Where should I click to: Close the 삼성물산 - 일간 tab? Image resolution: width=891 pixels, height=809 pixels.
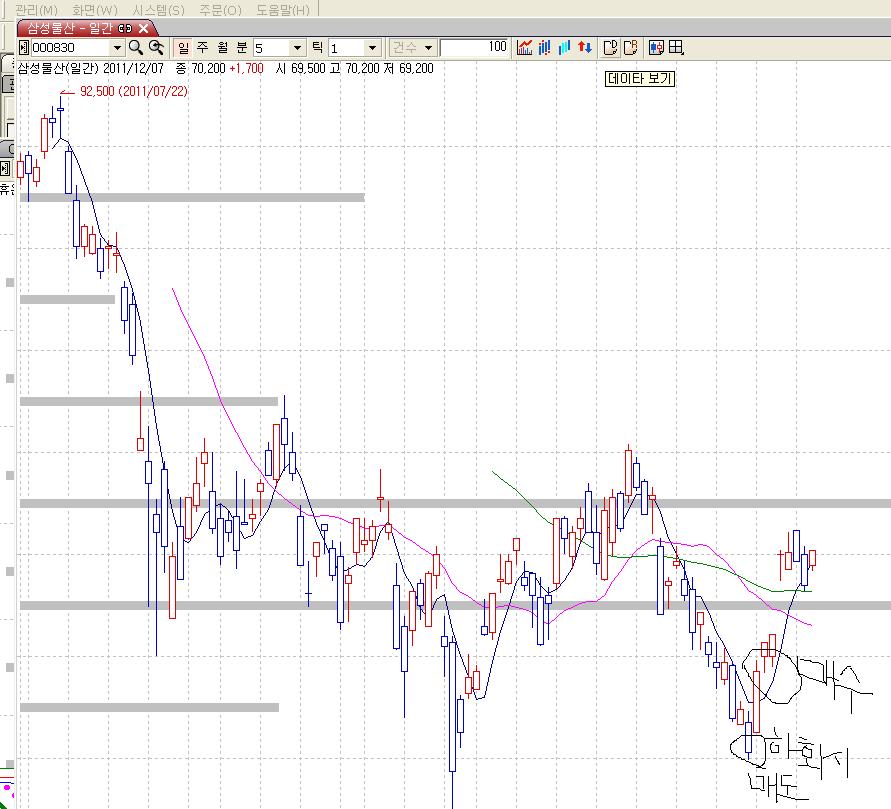pyautogui.click(x=144, y=28)
